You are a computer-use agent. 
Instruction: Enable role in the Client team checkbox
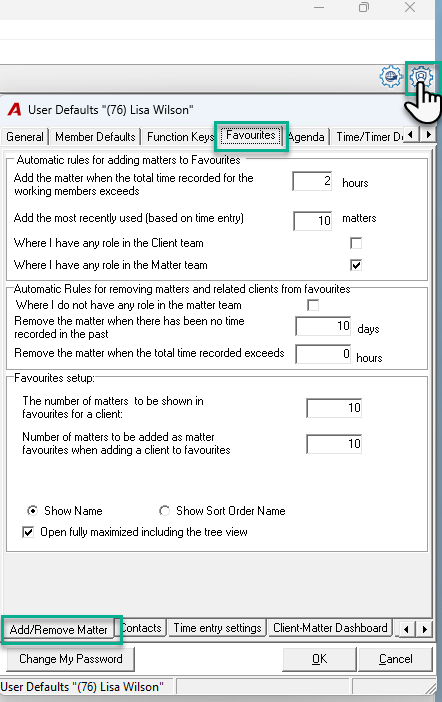356,243
